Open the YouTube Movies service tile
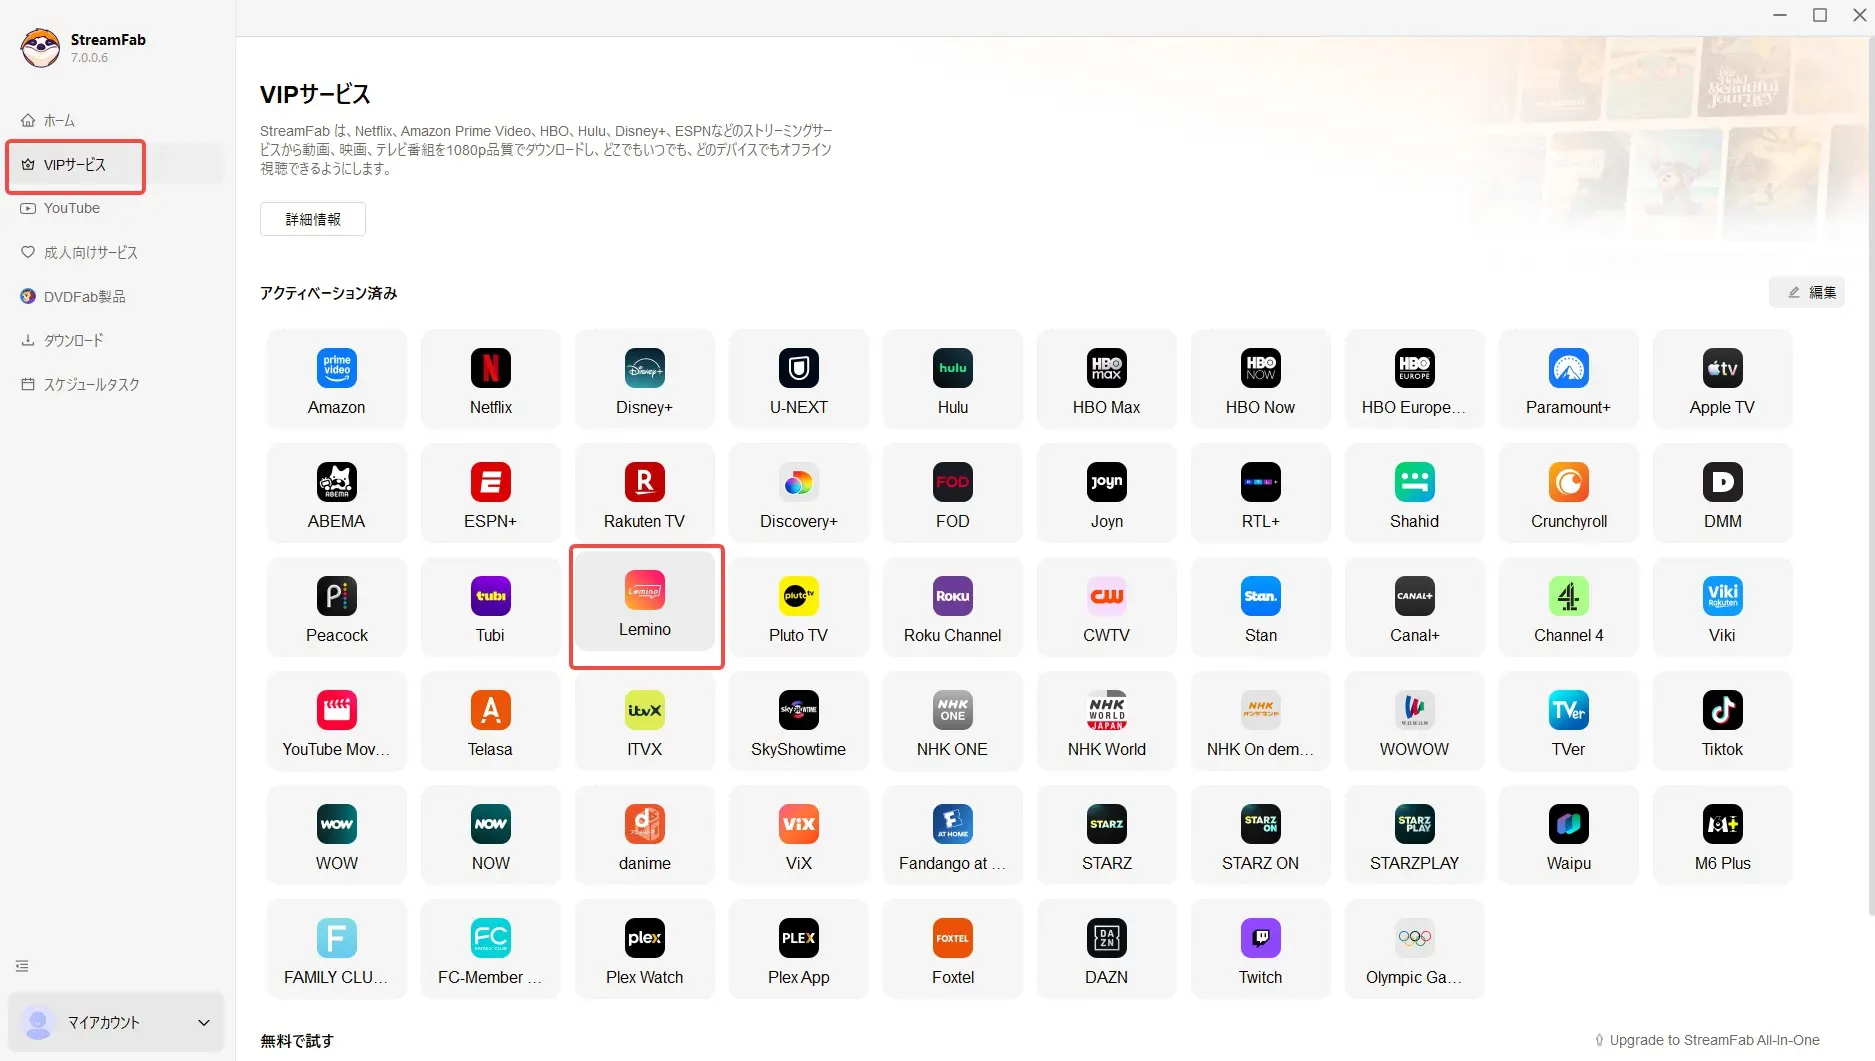This screenshot has height=1061, width=1875. pyautogui.click(x=337, y=722)
